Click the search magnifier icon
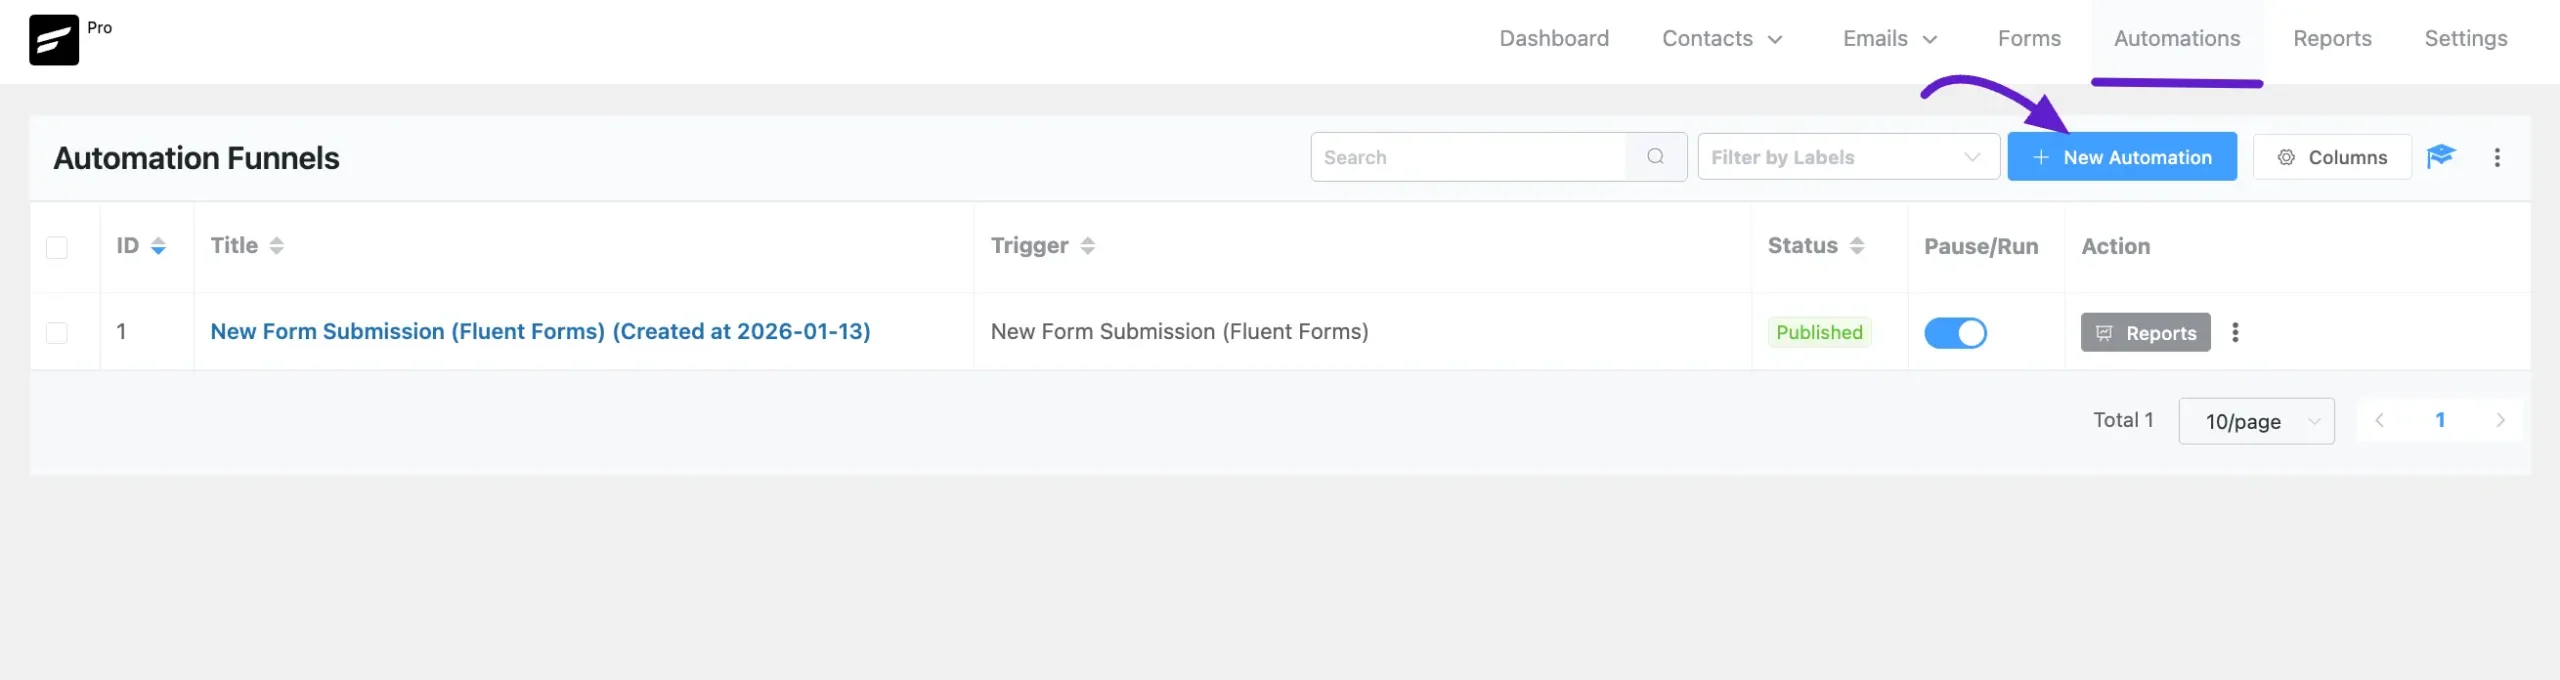This screenshot has width=2560, height=680. pyautogui.click(x=1655, y=157)
